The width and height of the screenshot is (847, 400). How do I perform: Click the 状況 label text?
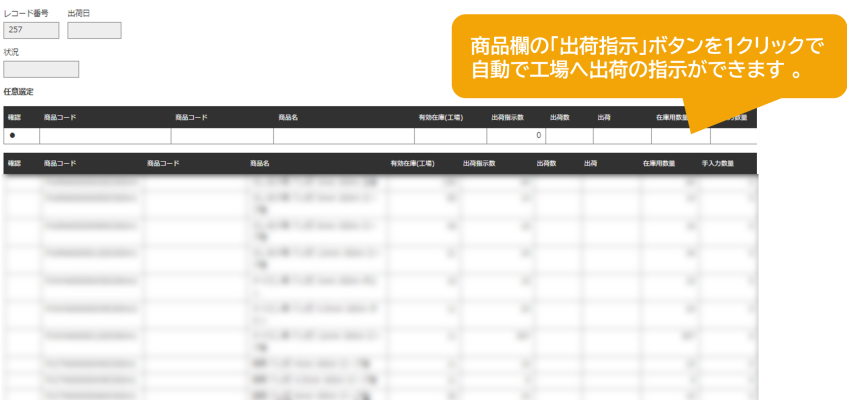tap(11, 52)
